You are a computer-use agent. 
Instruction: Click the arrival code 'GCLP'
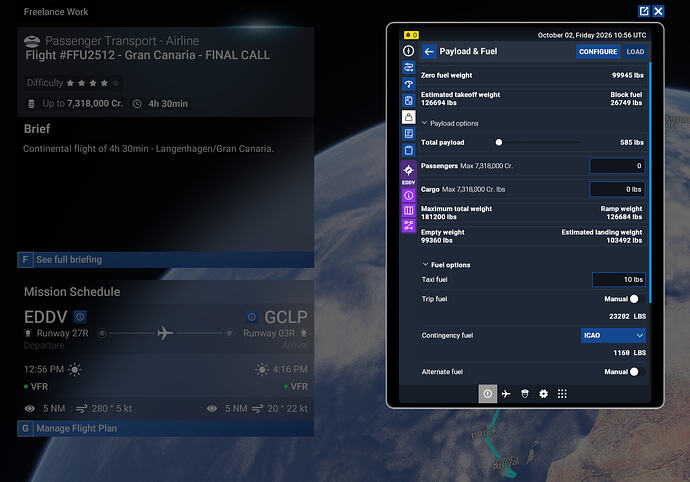click(x=286, y=316)
